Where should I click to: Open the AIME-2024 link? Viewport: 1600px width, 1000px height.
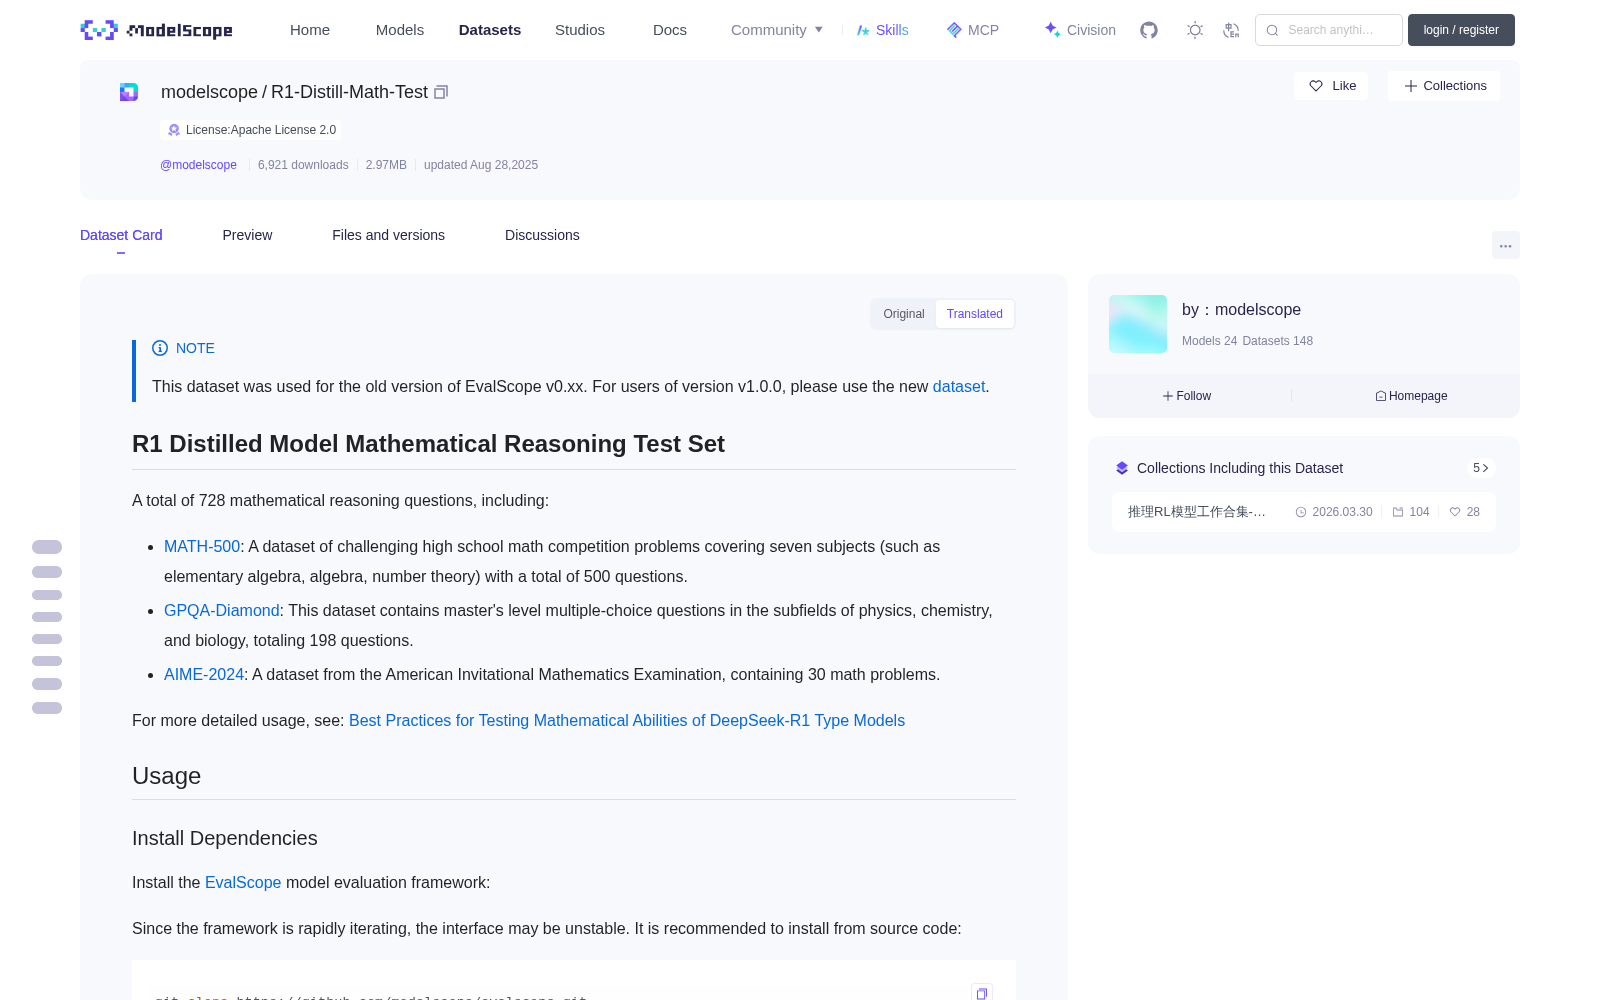click(204, 674)
